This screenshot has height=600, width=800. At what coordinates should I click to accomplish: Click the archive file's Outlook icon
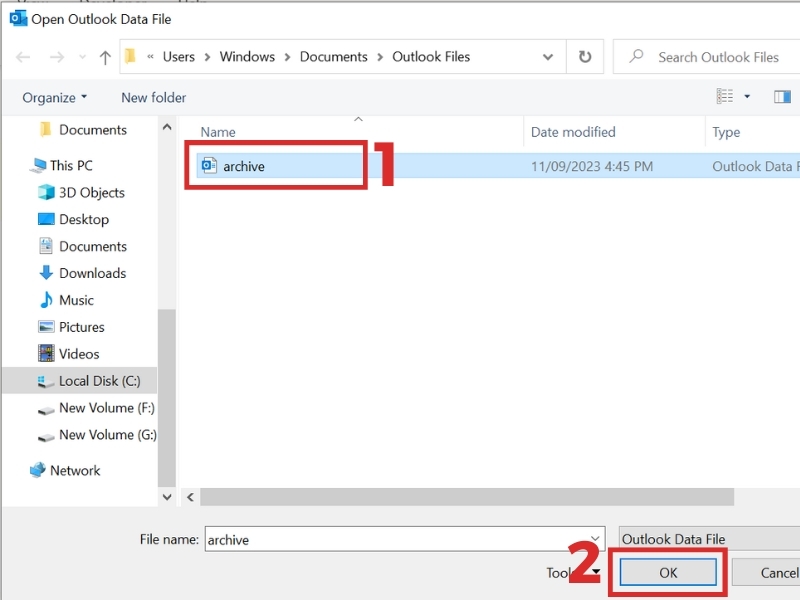(209, 166)
